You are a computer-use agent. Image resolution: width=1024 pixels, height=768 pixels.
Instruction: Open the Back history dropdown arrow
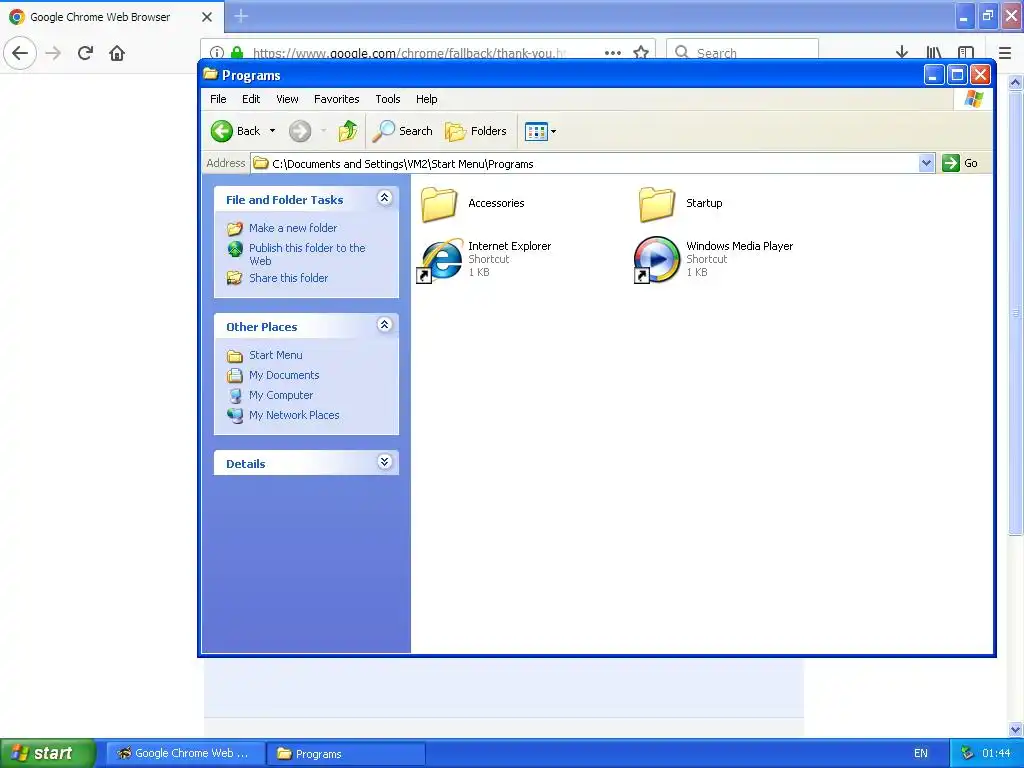tap(272, 131)
